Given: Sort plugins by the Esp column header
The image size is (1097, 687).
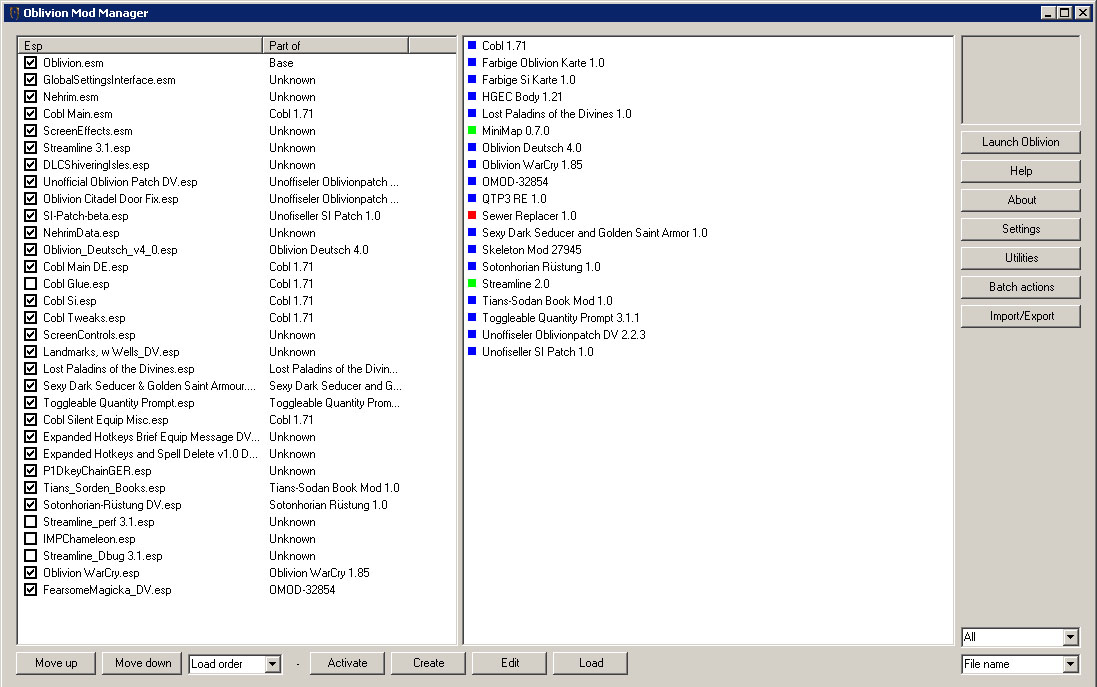Looking at the screenshot, I should 140,46.
